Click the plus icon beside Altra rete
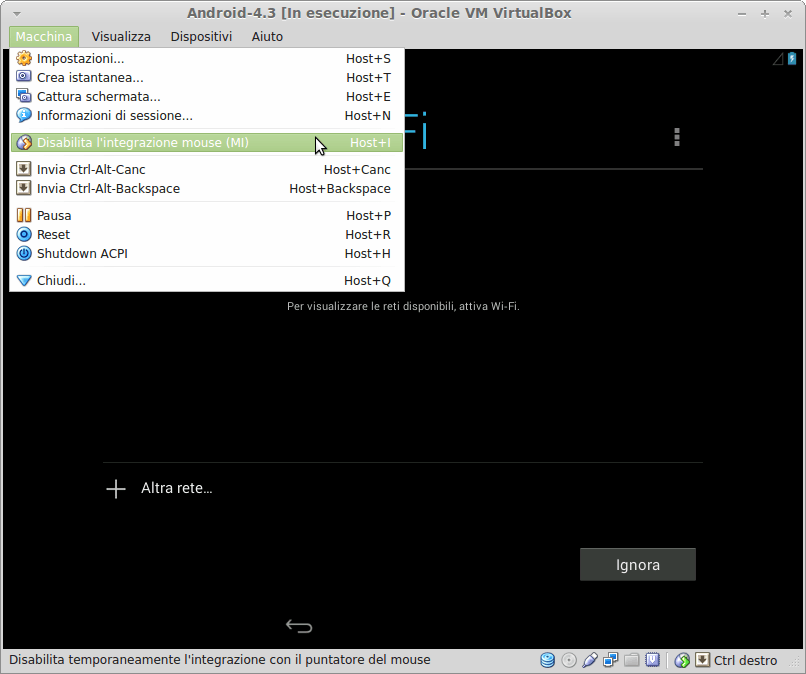The height and width of the screenshot is (674, 806). pyautogui.click(x=116, y=488)
